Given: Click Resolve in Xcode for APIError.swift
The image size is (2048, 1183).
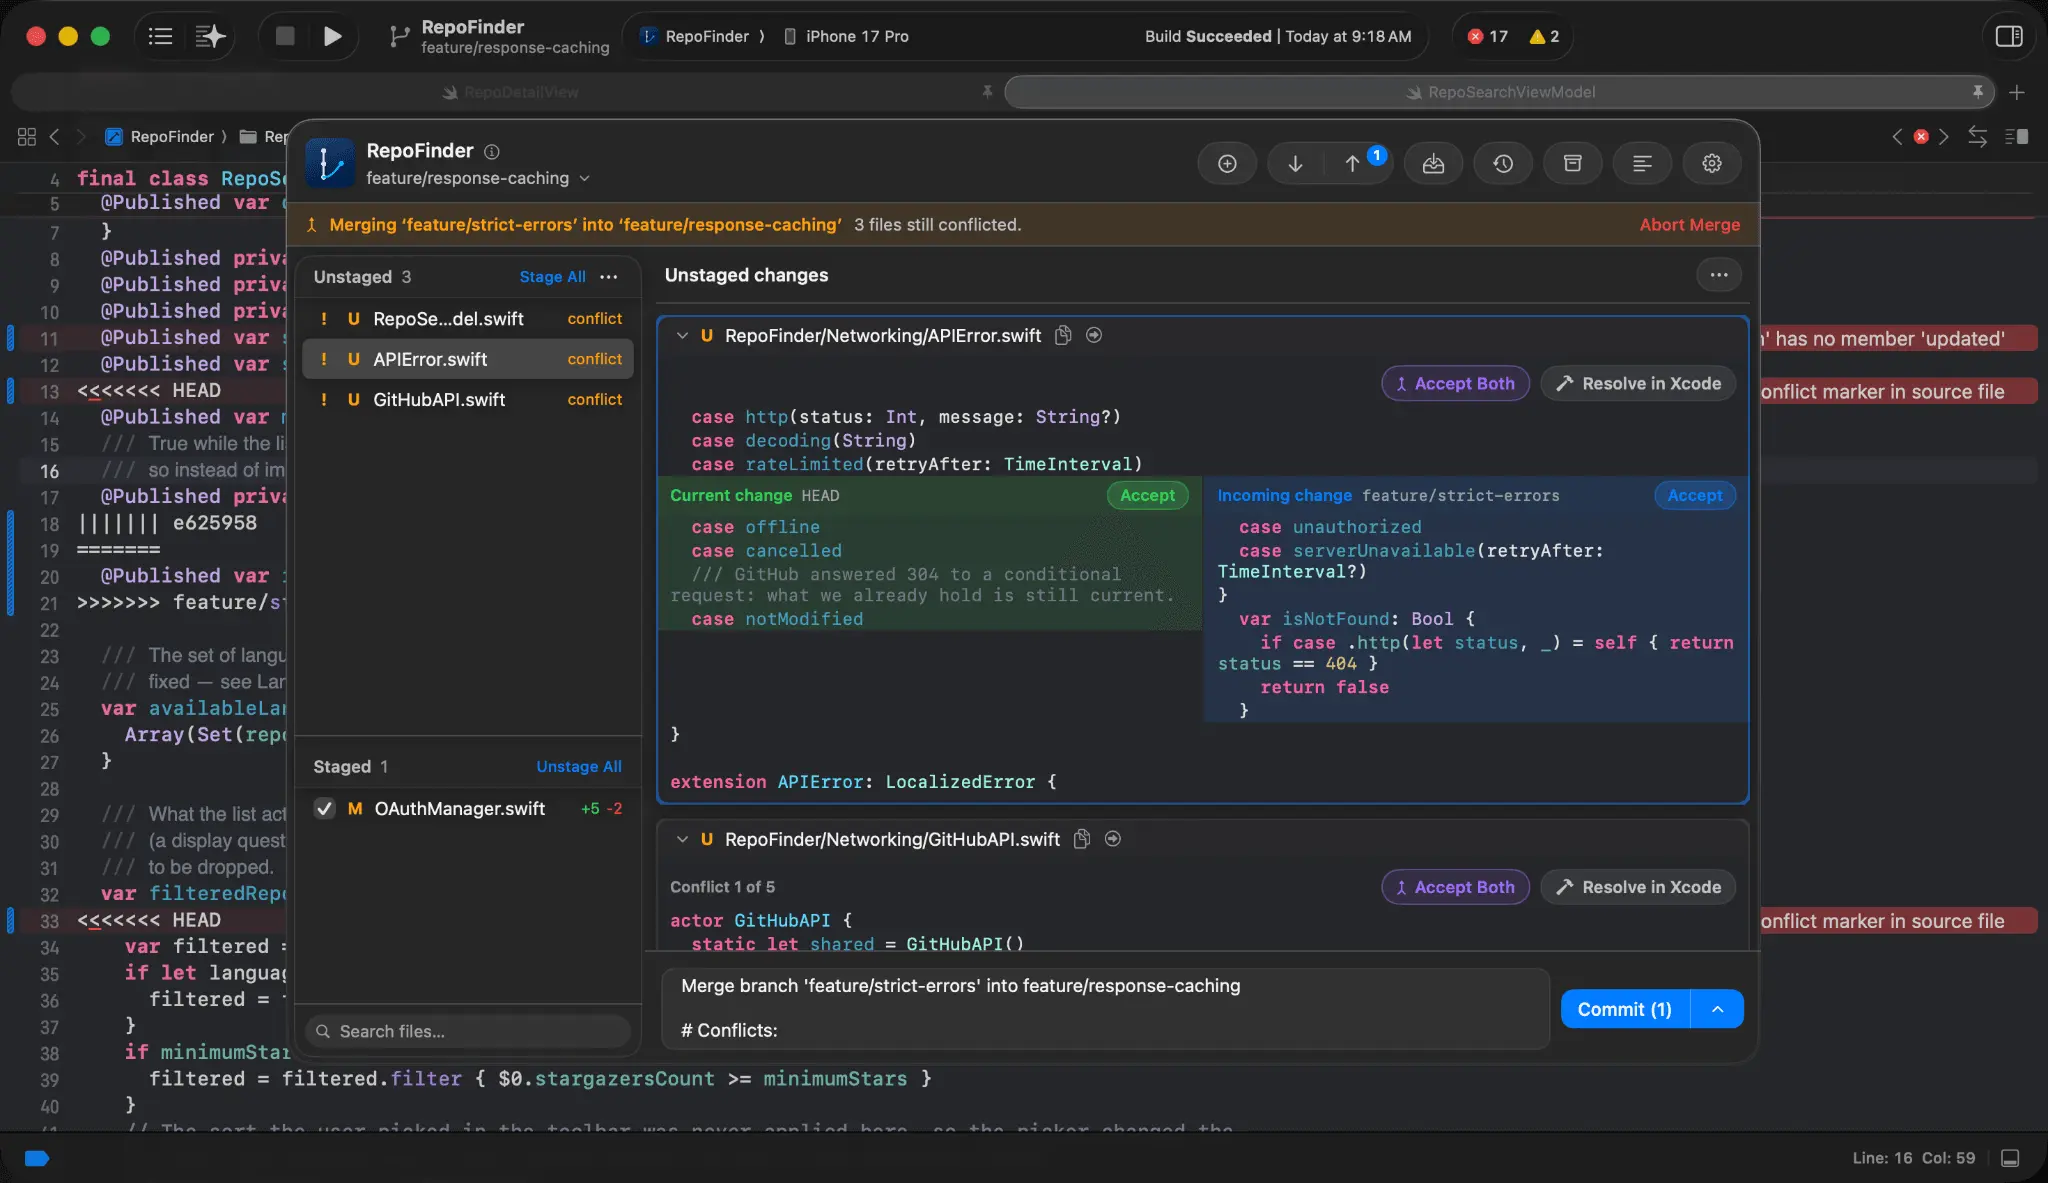Looking at the screenshot, I should tap(1638, 383).
